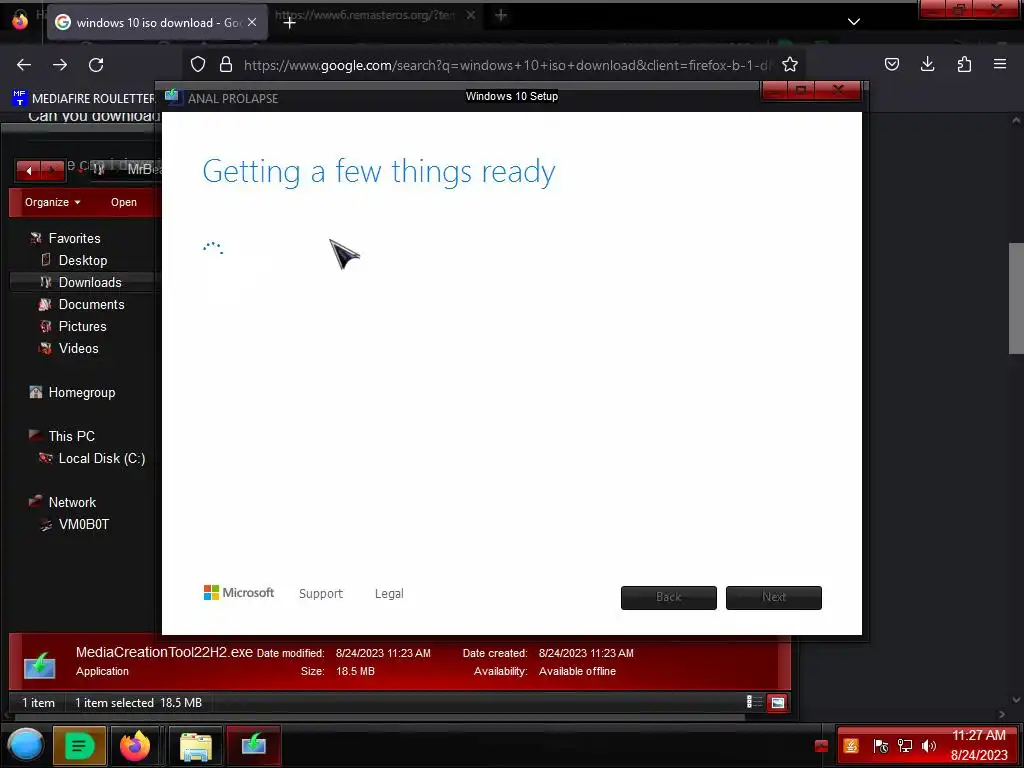Switch to the windows 10 iso download tab
The width and height of the screenshot is (1024, 768).
157,22
